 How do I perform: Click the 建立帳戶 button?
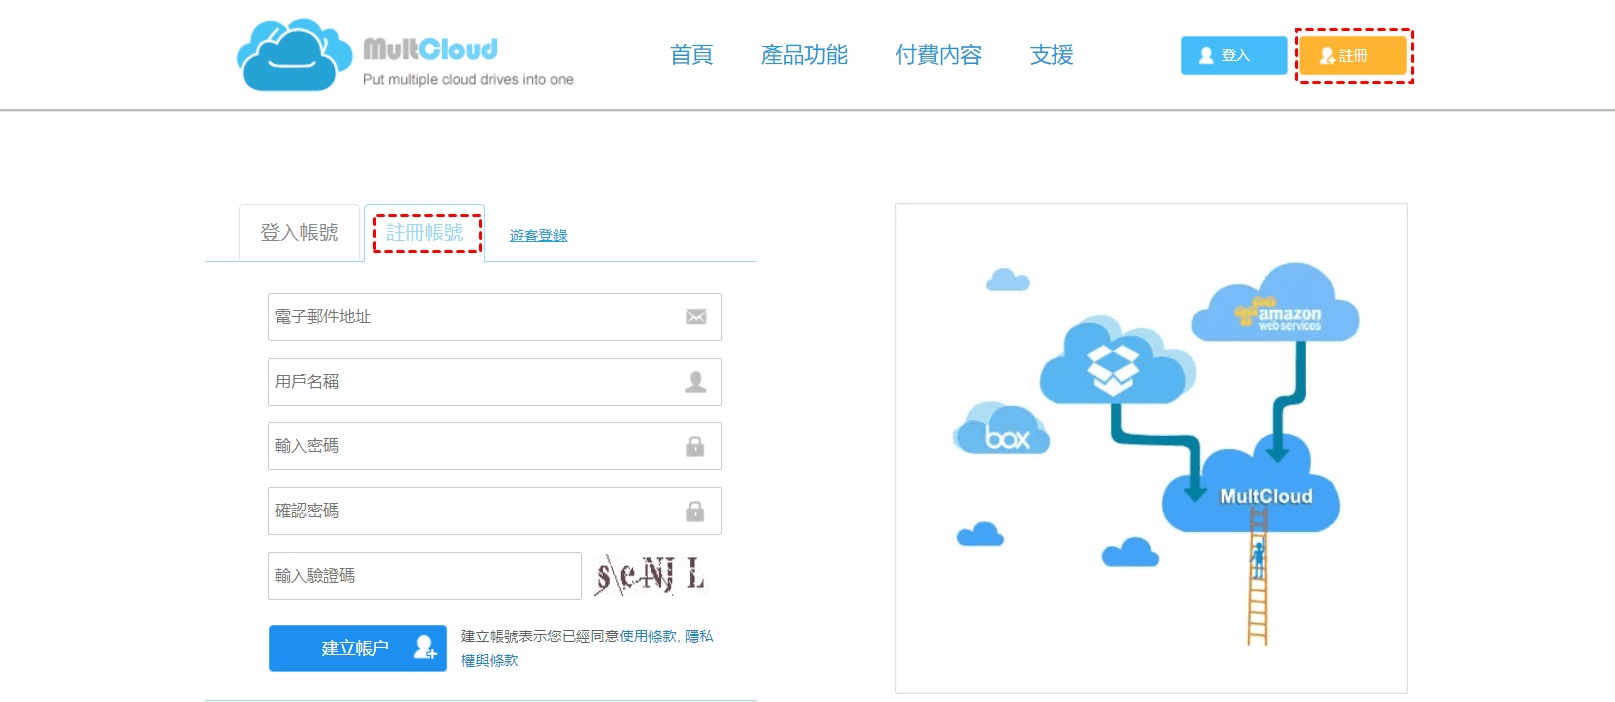358,648
